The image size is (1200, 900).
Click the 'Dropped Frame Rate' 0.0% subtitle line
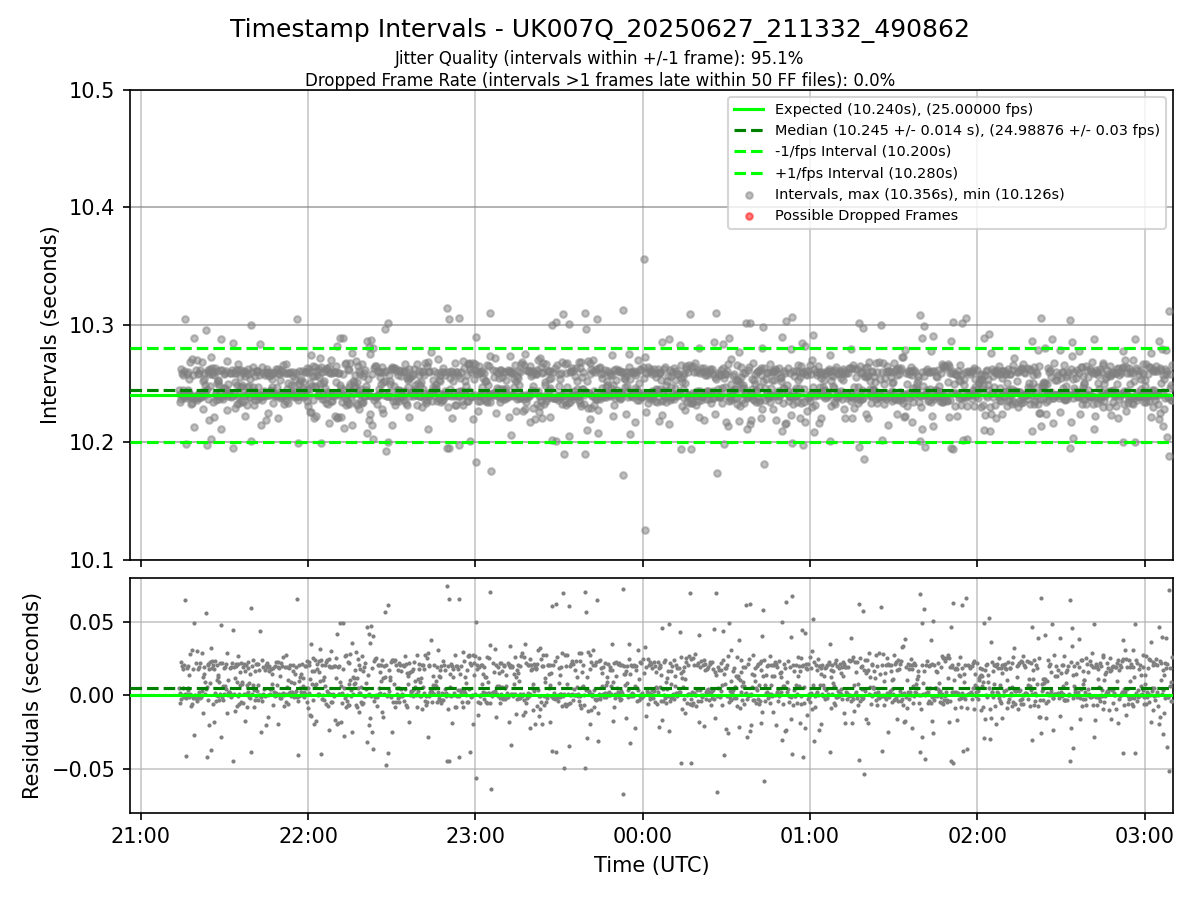click(600, 80)
